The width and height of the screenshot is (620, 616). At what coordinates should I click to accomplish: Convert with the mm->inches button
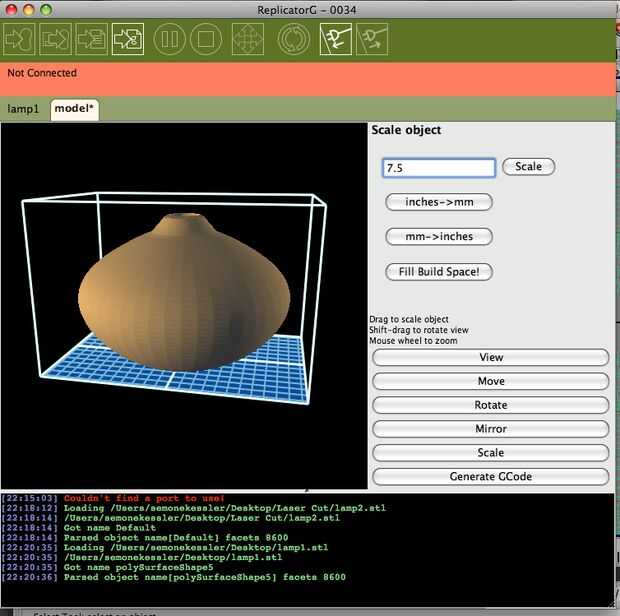click(x=439, y=236)
